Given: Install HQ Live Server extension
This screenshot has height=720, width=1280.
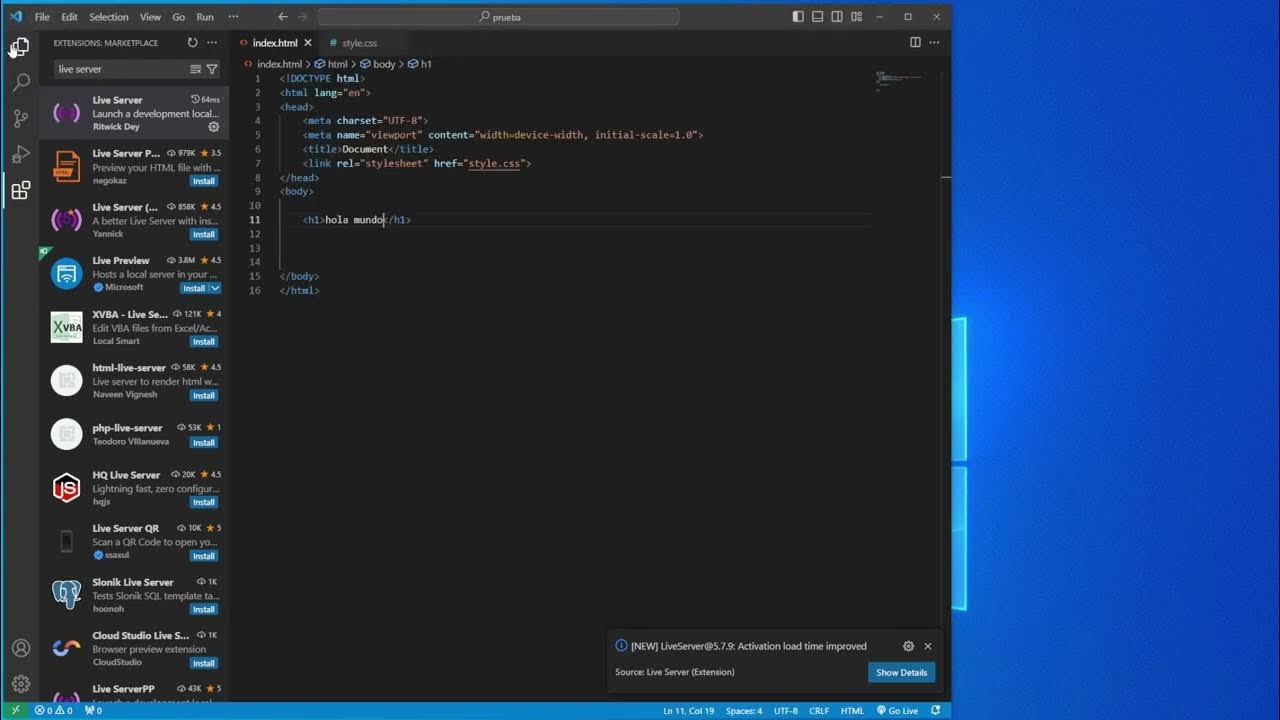Looking at the screenshot, I should point(204,502).
